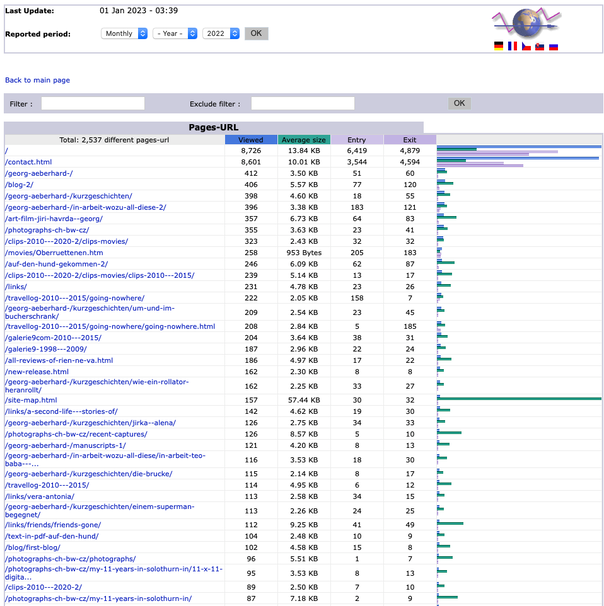Viewport: 604px width, 606px height.
Task: Click the French flag icon
Action: [512, 46]
